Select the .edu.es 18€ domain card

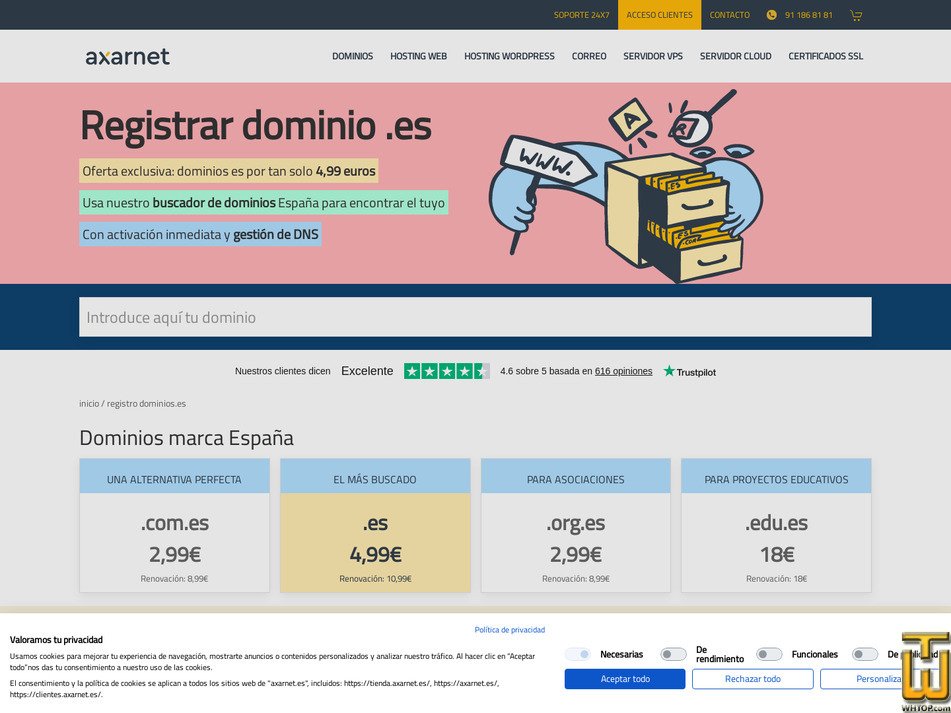[x=776, y=525]
